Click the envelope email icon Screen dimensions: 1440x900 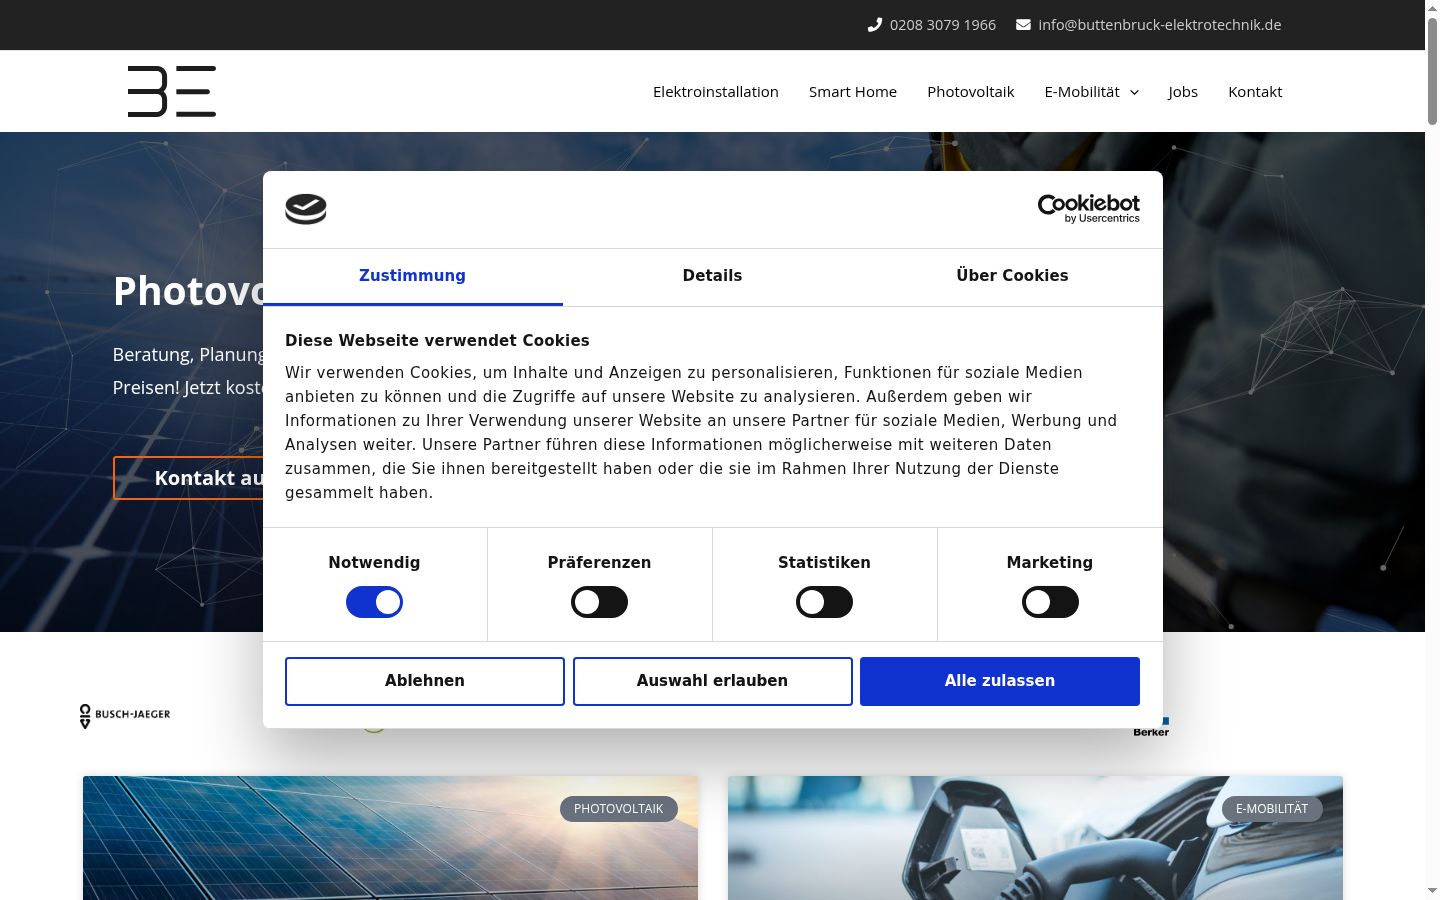pos(1023,25)
